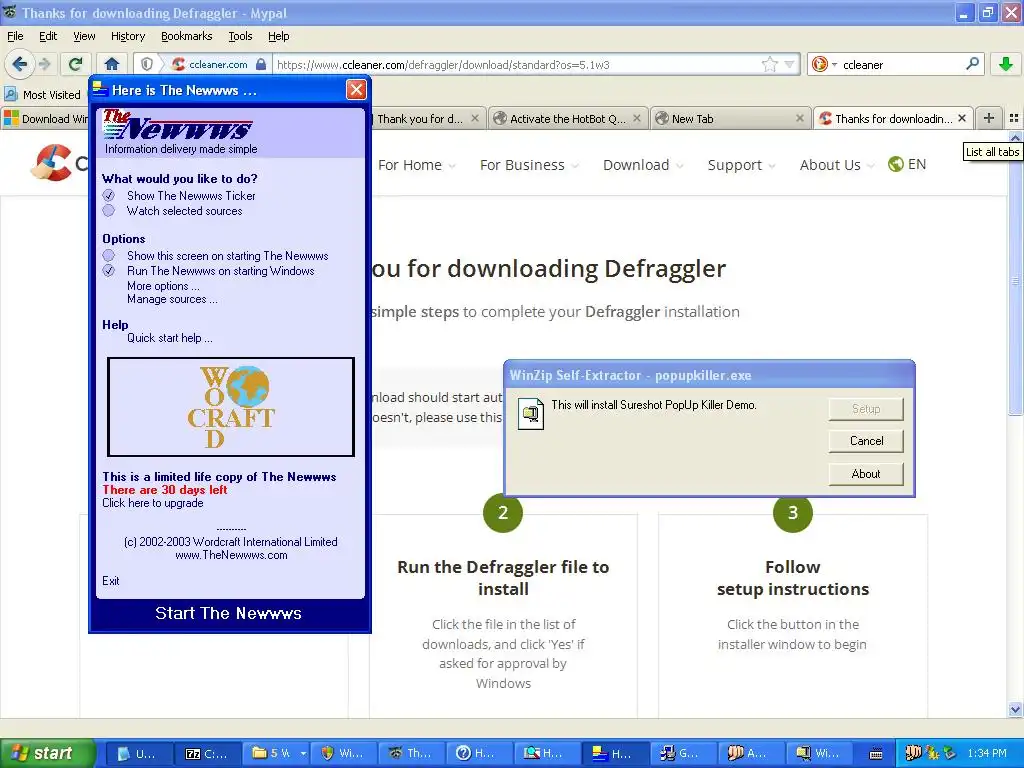Open the URL history dropdown arrow
Viewport: 1024px width, 768px height.
click(x=789, y=64)
